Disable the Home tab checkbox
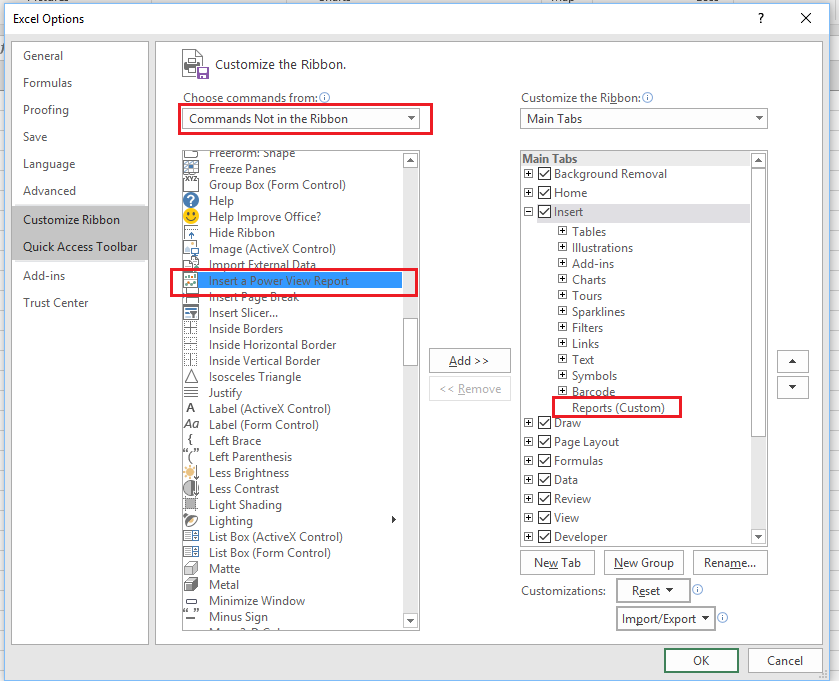The height and width of the screenshot is (681, 839). 543,192
